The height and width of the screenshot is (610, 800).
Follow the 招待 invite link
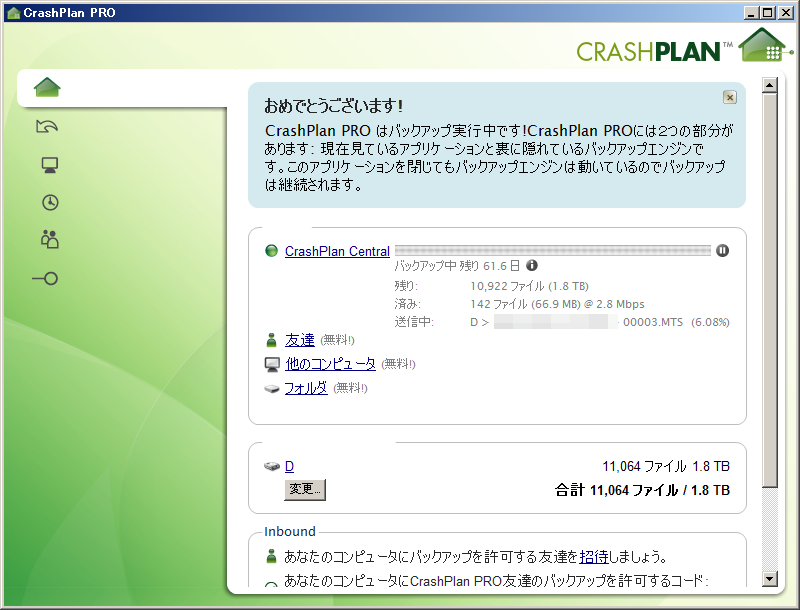tap(594, 556)
